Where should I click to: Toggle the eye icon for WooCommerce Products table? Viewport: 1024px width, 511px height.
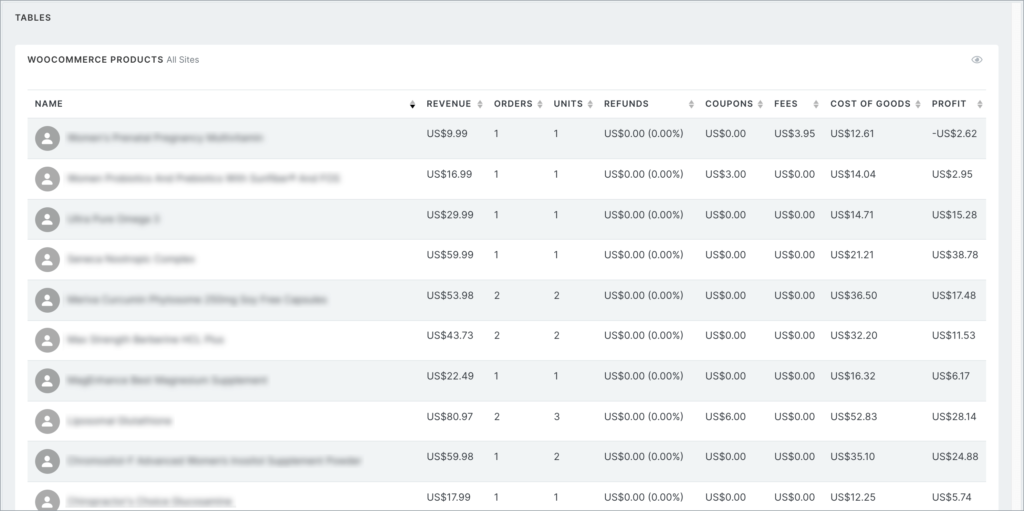(977, 60)
